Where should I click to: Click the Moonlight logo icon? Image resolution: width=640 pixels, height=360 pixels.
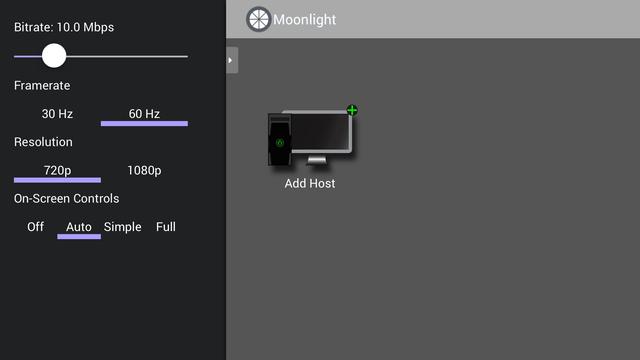(x=258, y=19)
